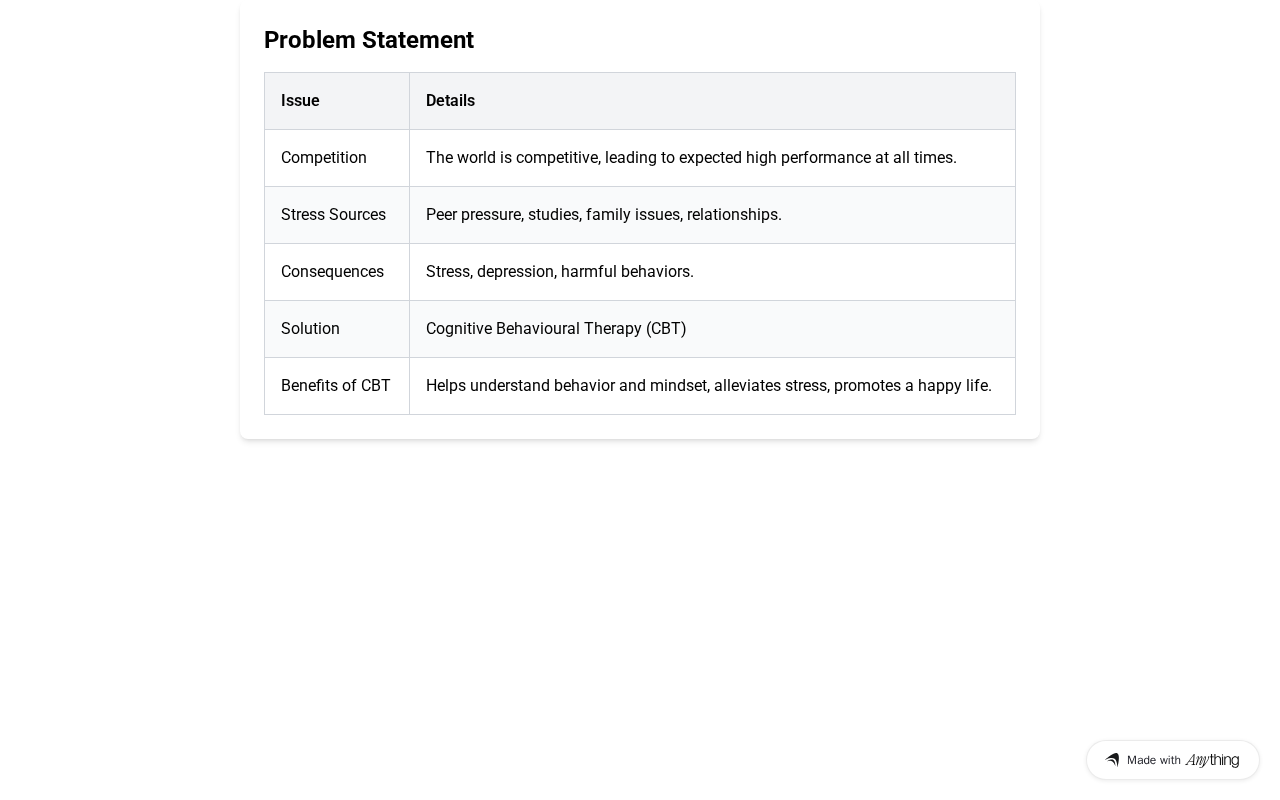This screenshot has height=800, width=1280.
Task: Select the "Peer pressure" phrase in details
Action: [x=473, y=215]
